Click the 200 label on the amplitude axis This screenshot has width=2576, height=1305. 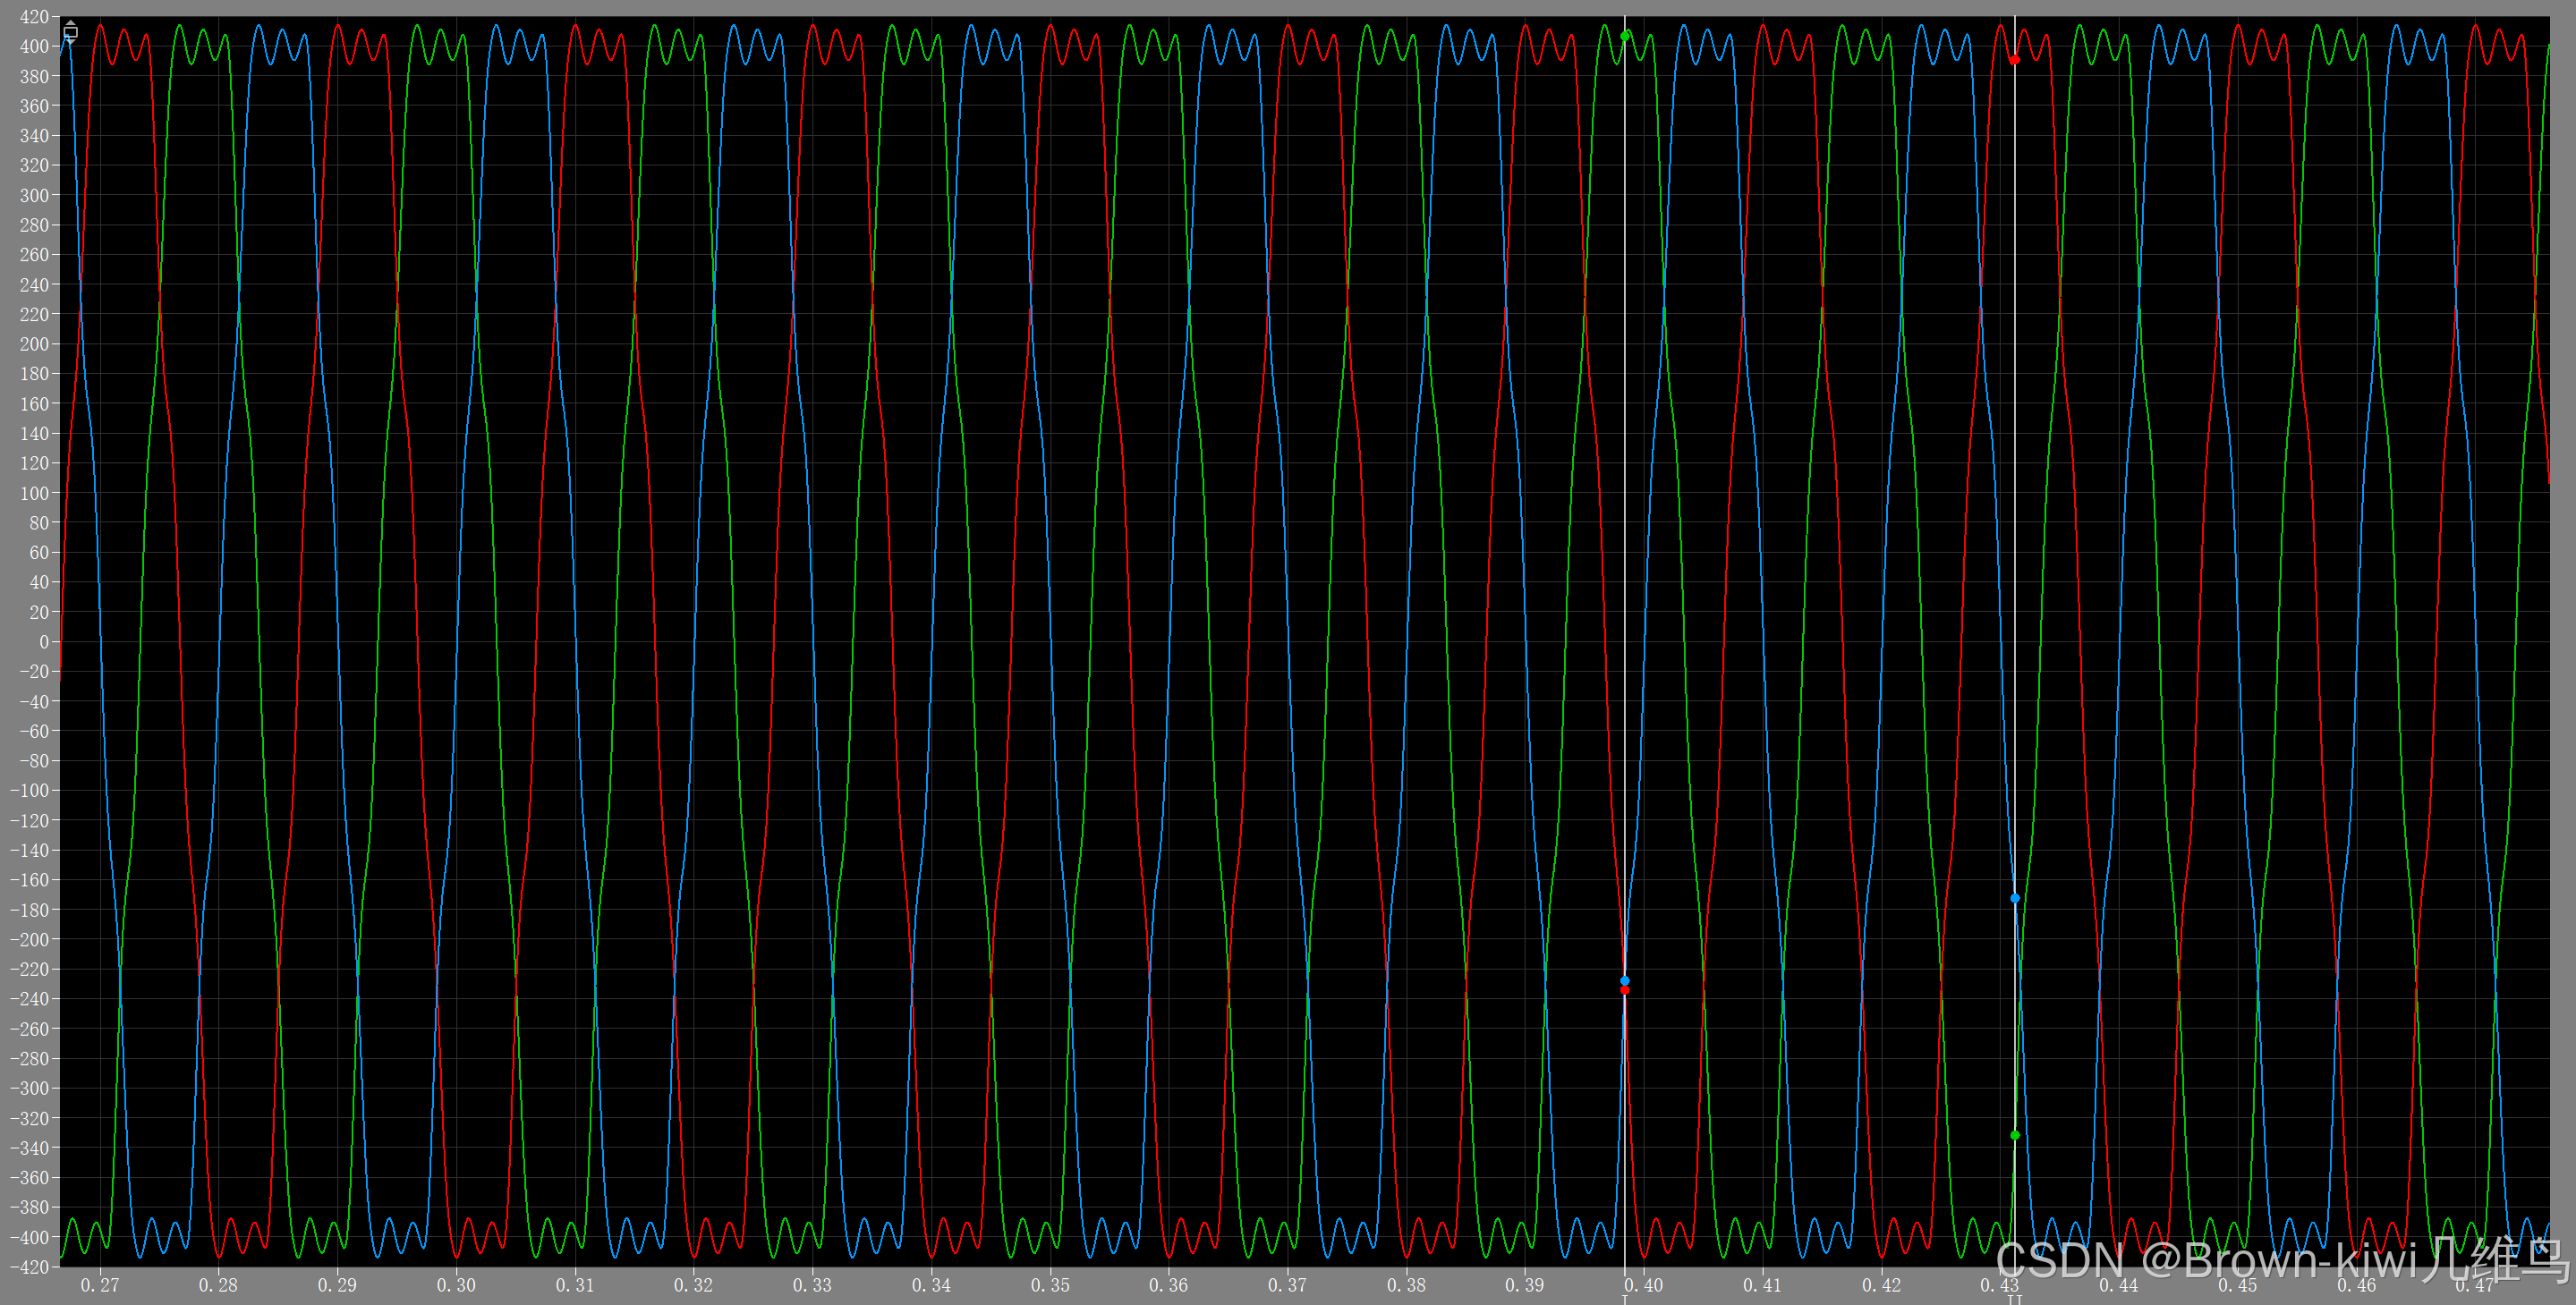[33, 344]
